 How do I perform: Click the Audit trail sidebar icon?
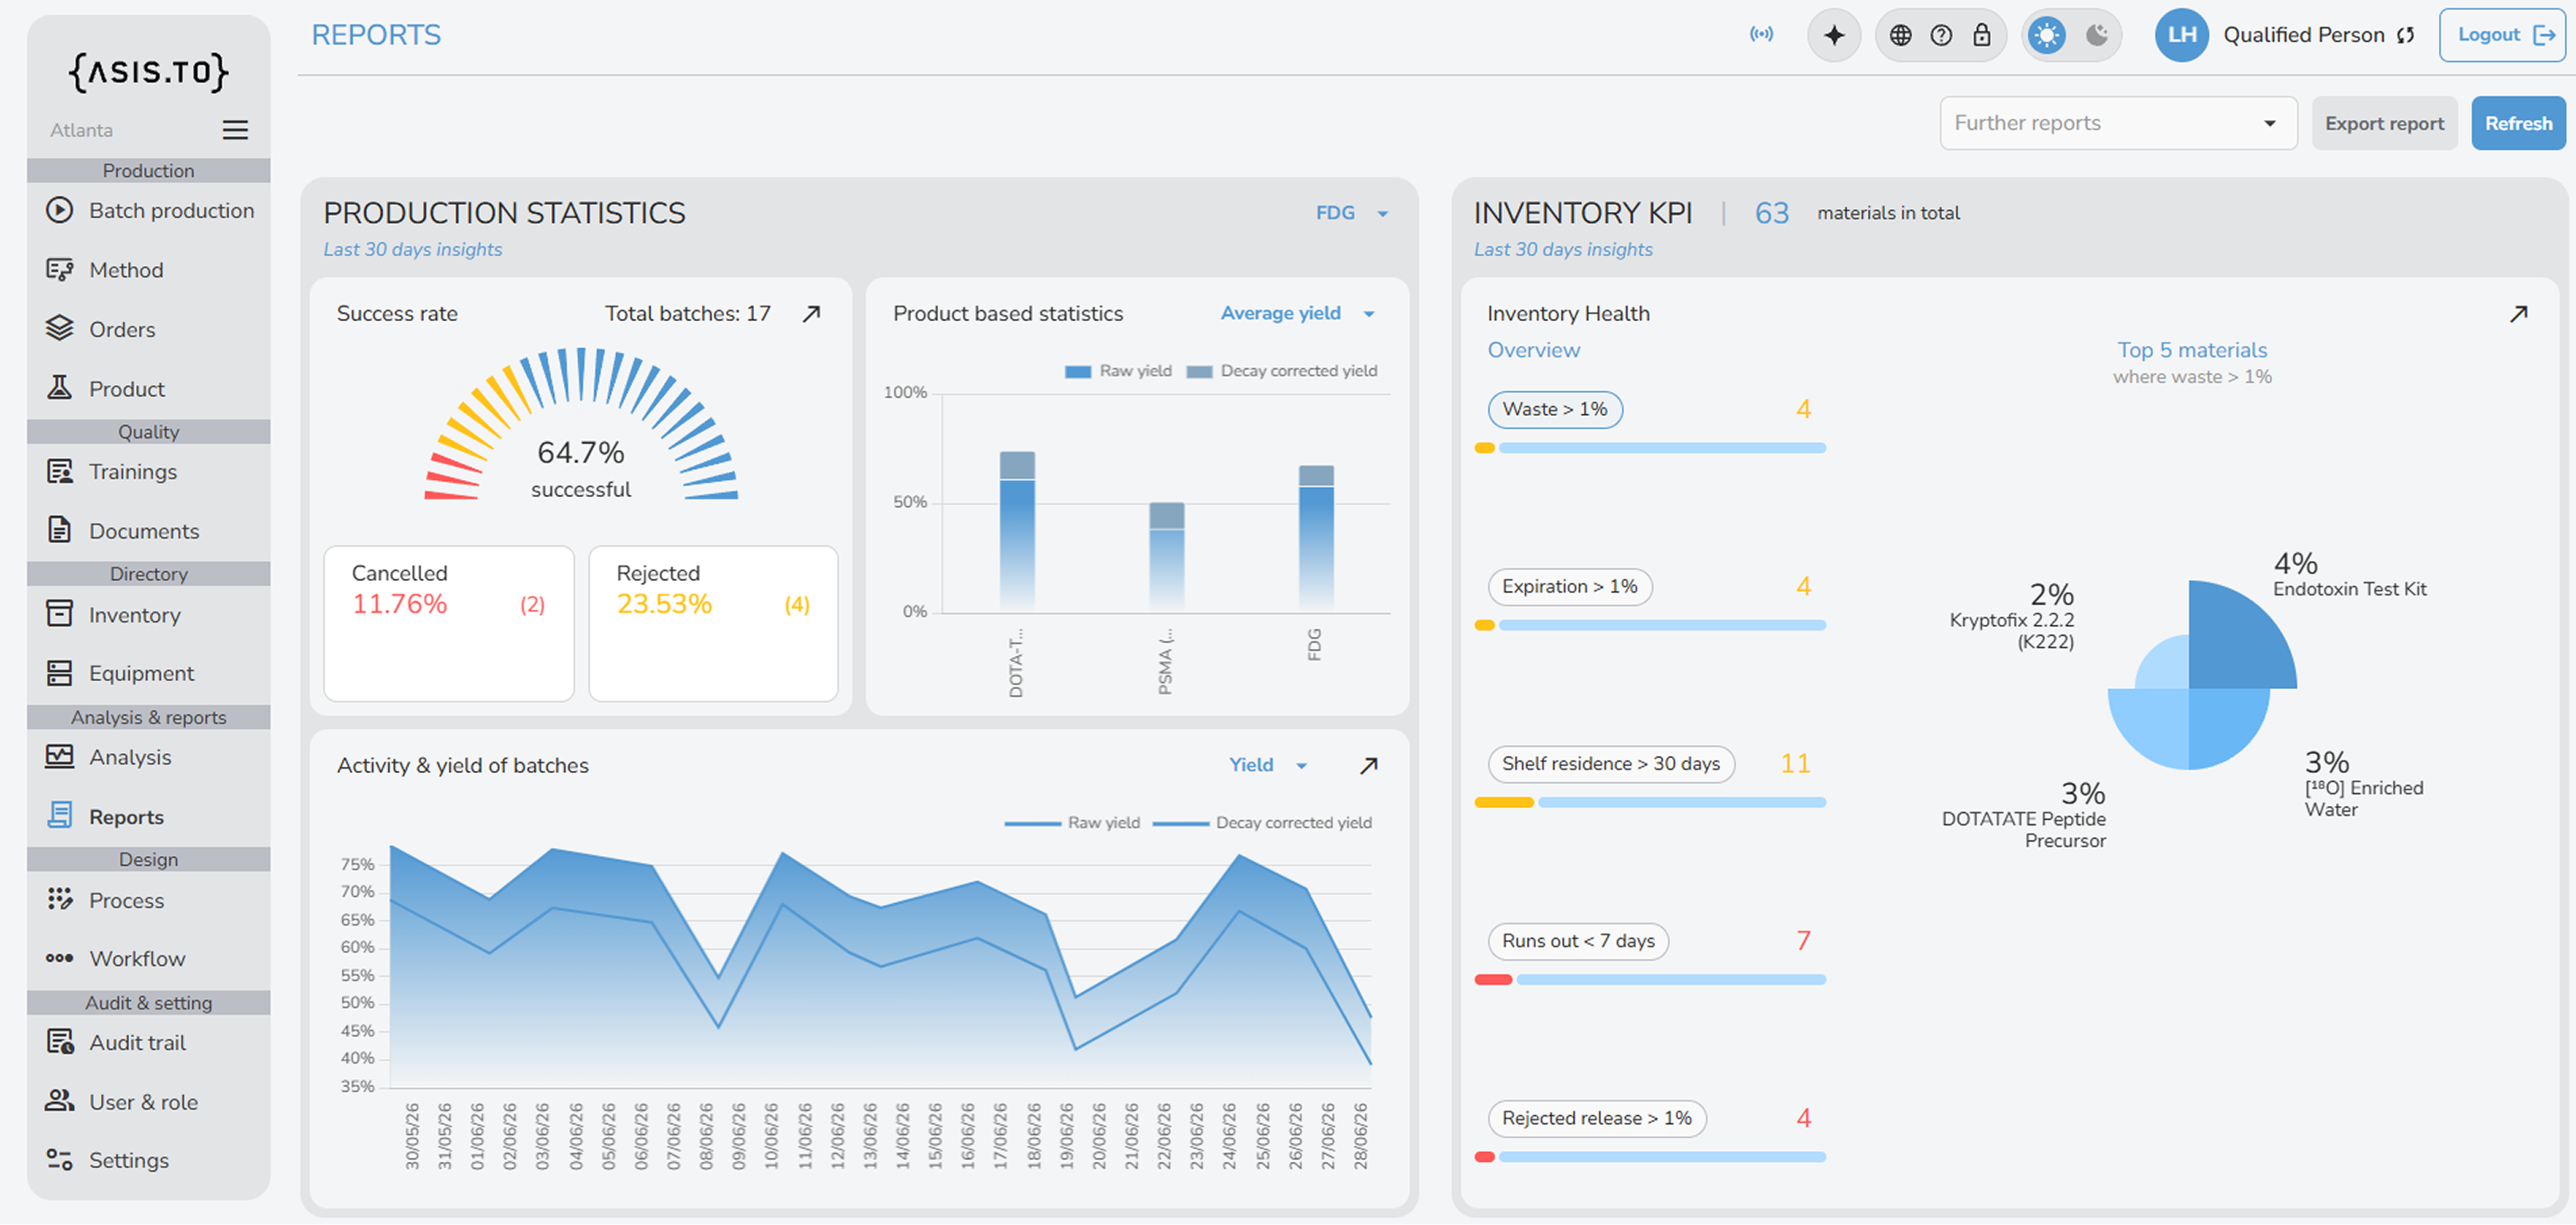point(59,1043)
